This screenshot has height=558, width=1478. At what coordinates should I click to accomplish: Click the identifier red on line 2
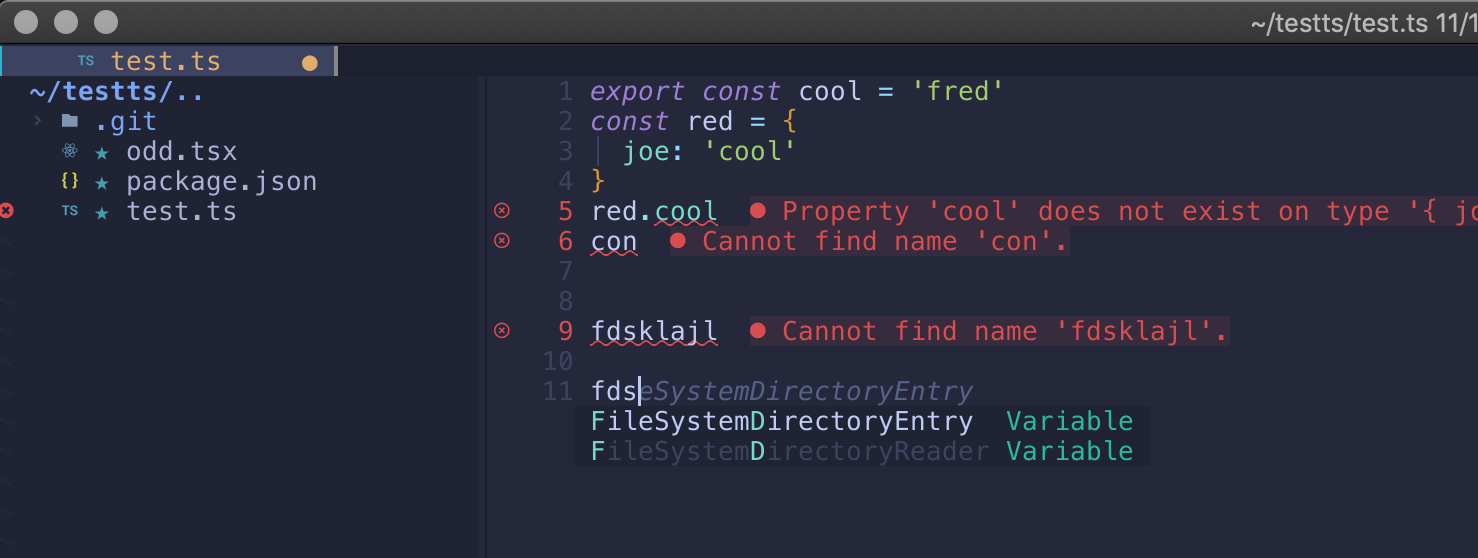tap(711, 122)
